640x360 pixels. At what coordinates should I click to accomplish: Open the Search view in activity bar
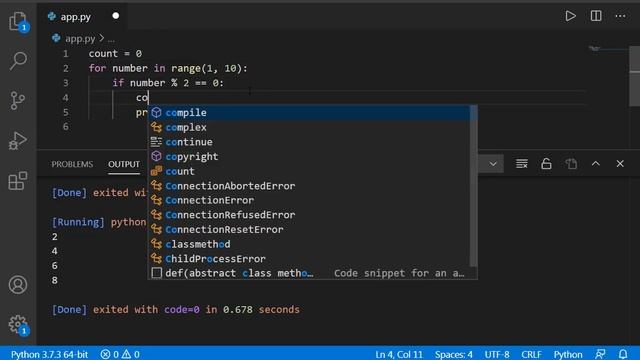(18, 60)
